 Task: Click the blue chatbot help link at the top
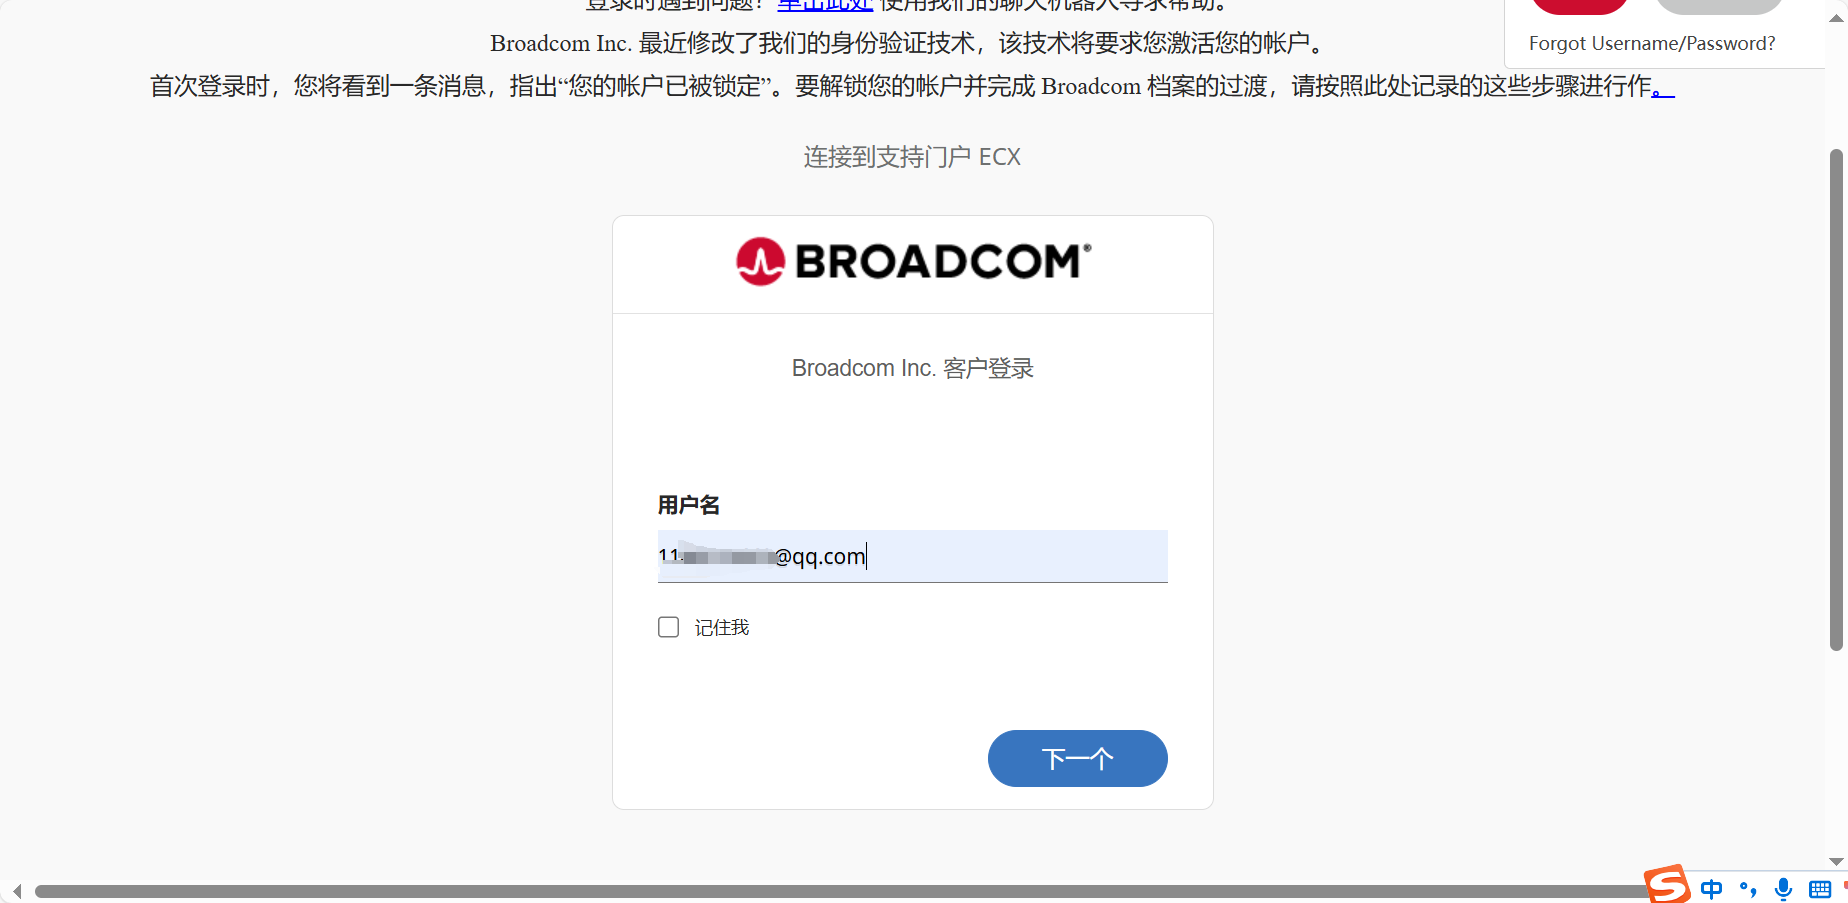825,5
